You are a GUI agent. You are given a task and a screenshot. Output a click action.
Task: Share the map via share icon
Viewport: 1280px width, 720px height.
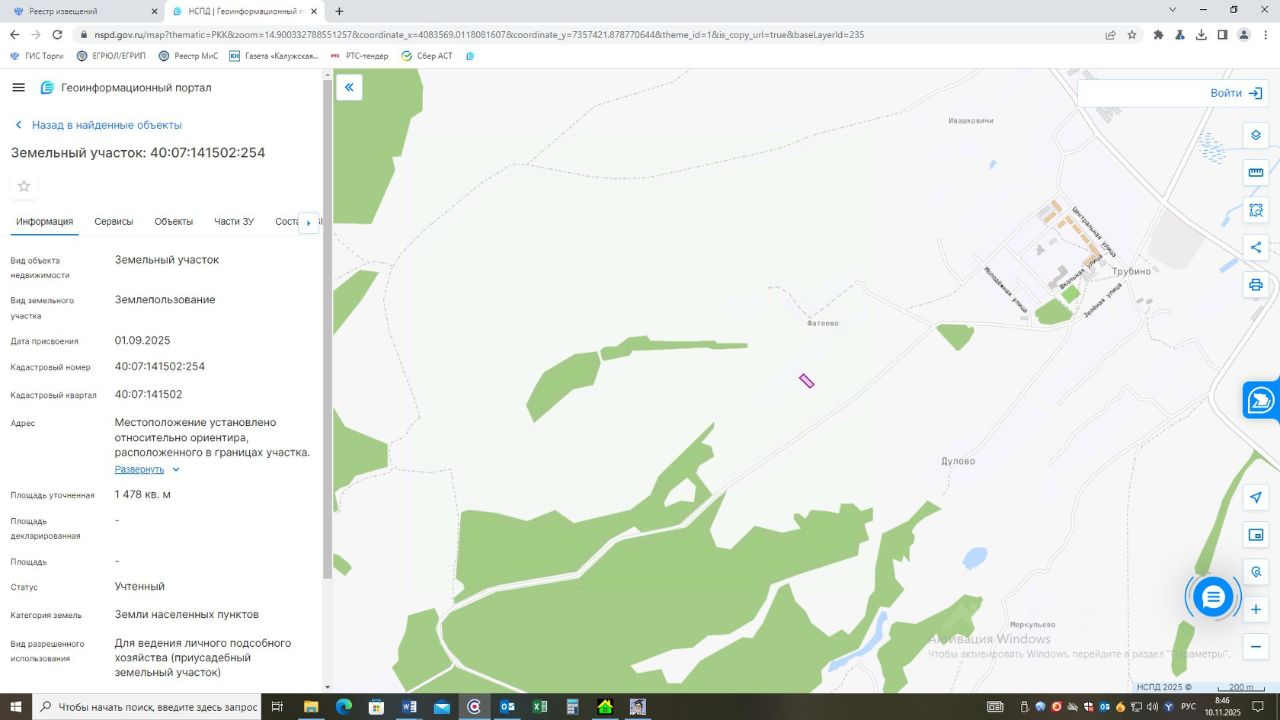tap(1256, 248)
